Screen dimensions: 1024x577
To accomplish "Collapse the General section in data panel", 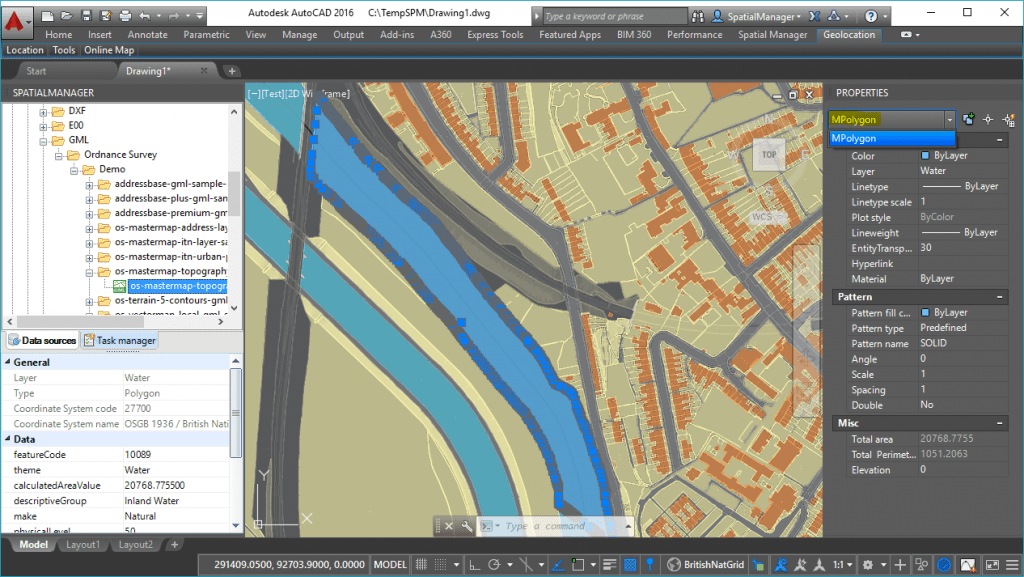I will pyautogui.click(x=9, y=362).
